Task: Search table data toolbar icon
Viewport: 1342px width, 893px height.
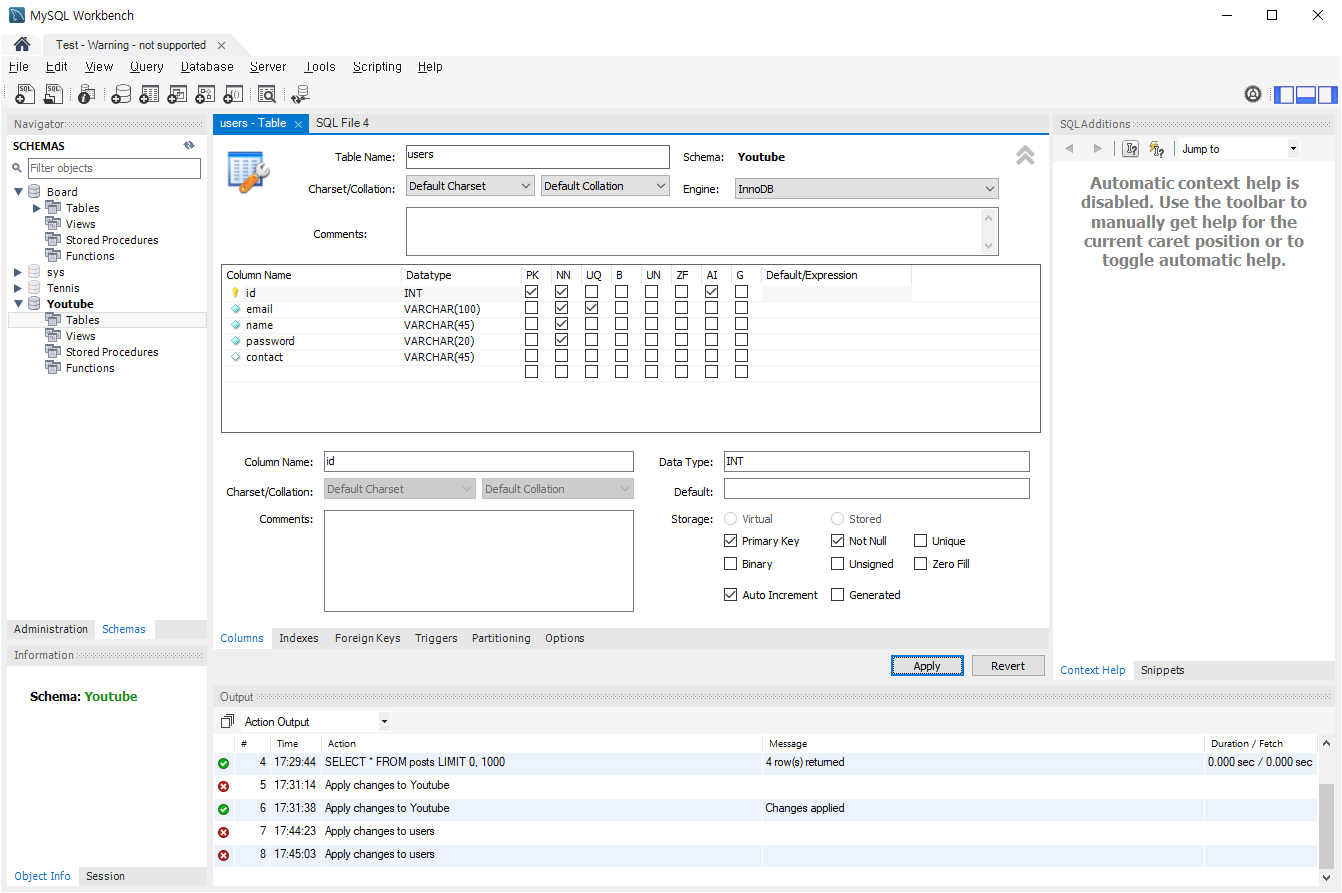Action: tap(266, 94)
